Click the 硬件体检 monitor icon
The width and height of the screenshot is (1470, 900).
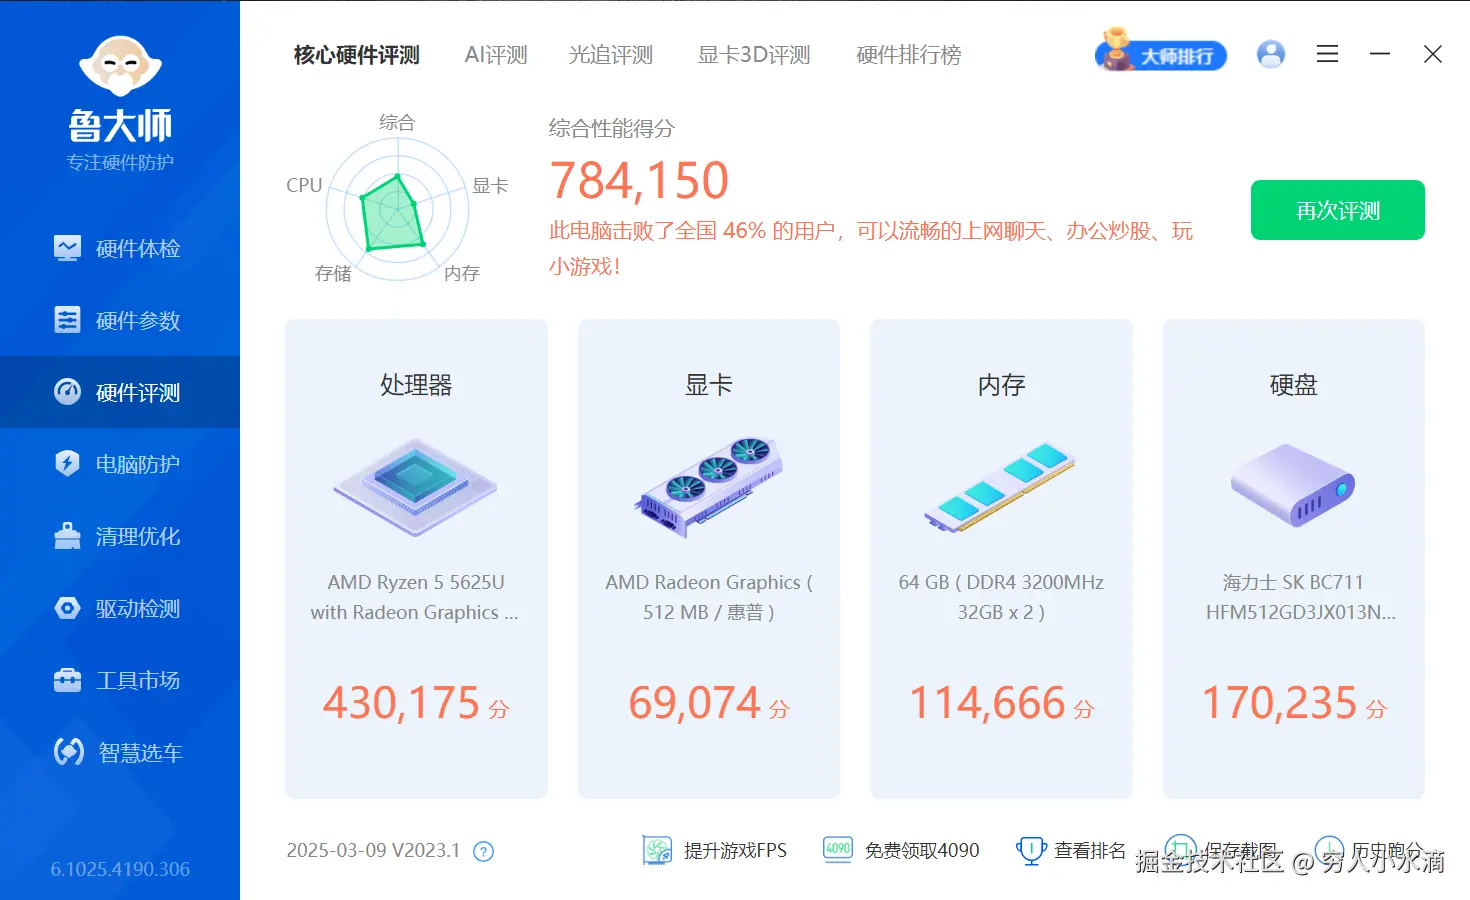(x=67, y=248)
